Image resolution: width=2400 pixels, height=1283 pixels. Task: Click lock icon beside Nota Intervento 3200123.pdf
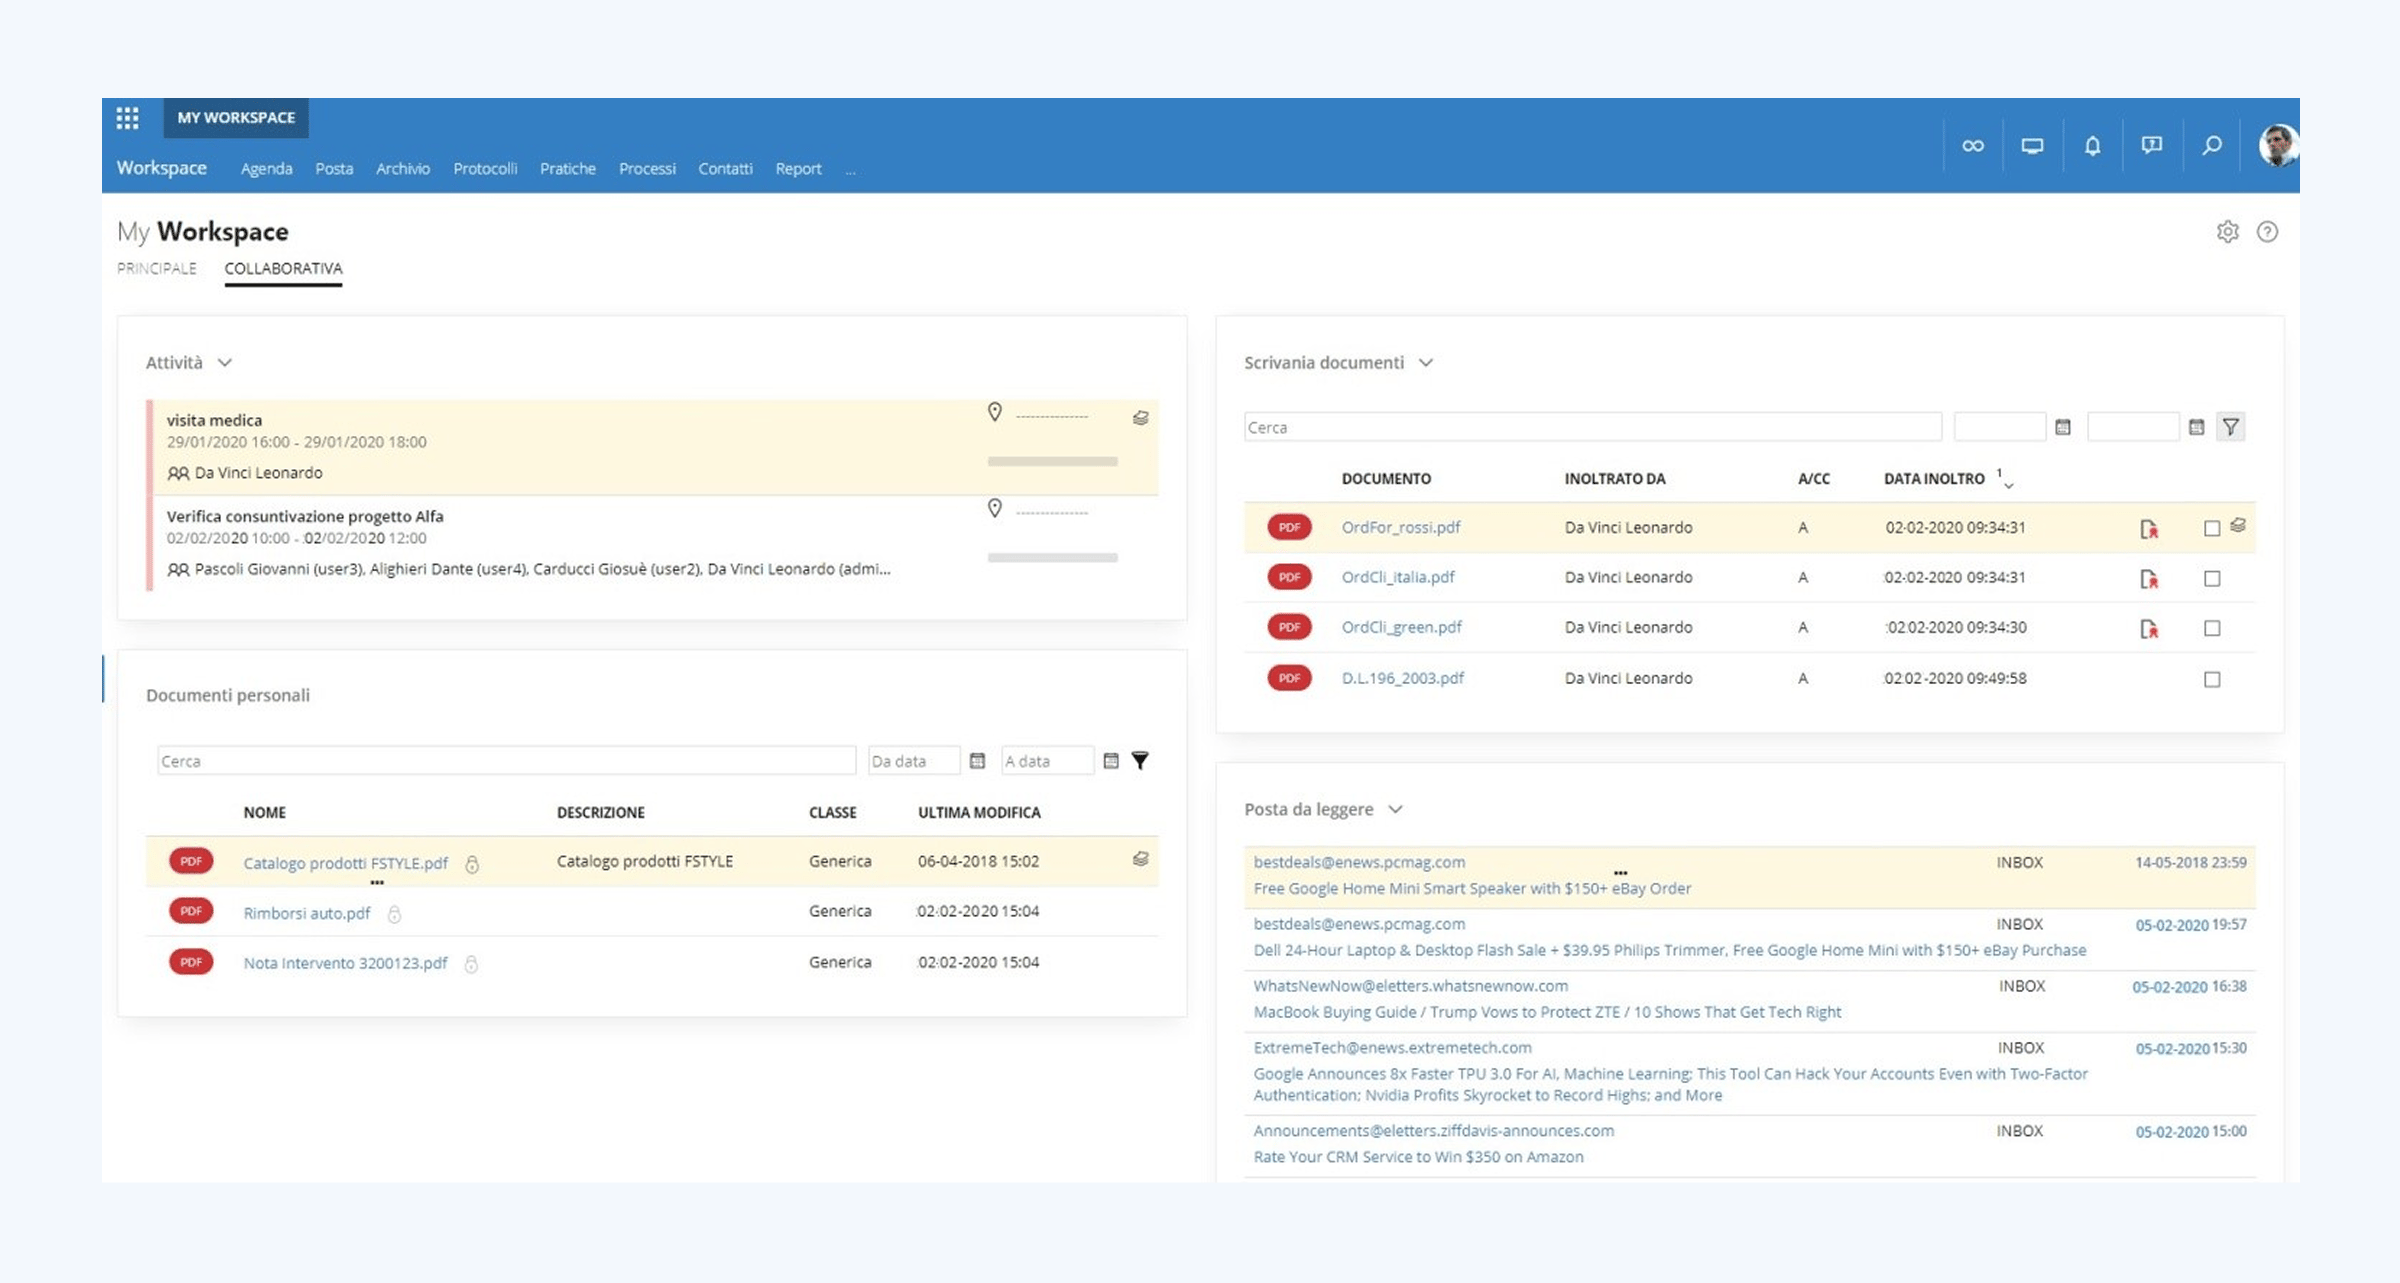coord(471,964)
